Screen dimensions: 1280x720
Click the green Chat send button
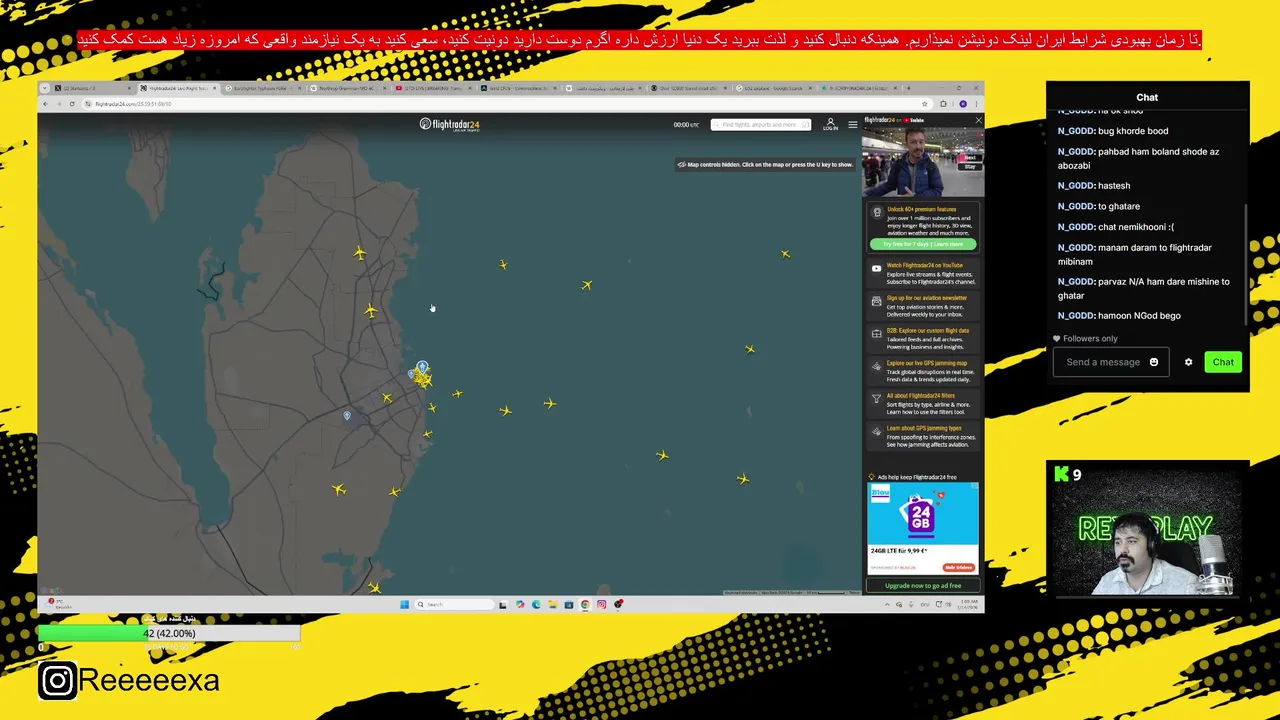pos(1223,362)
